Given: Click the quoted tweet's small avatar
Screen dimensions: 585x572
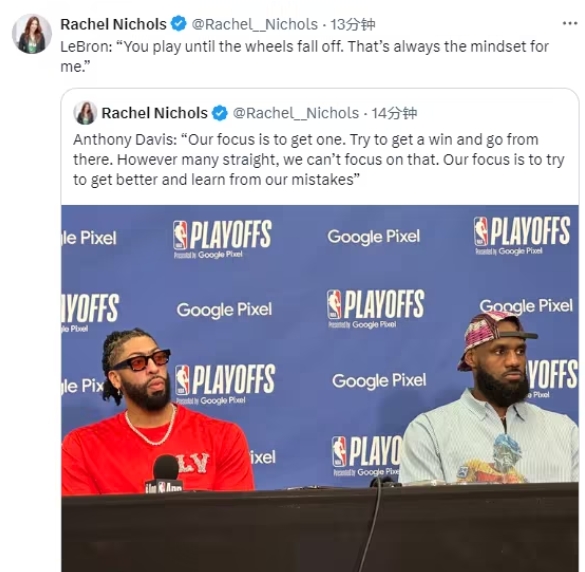Looking at the screenshot, I should [x=85, y=113].
